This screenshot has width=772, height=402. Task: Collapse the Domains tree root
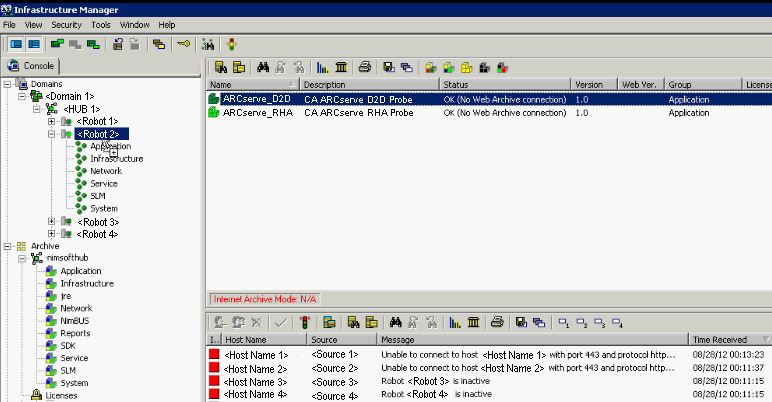tap(7, 84)
